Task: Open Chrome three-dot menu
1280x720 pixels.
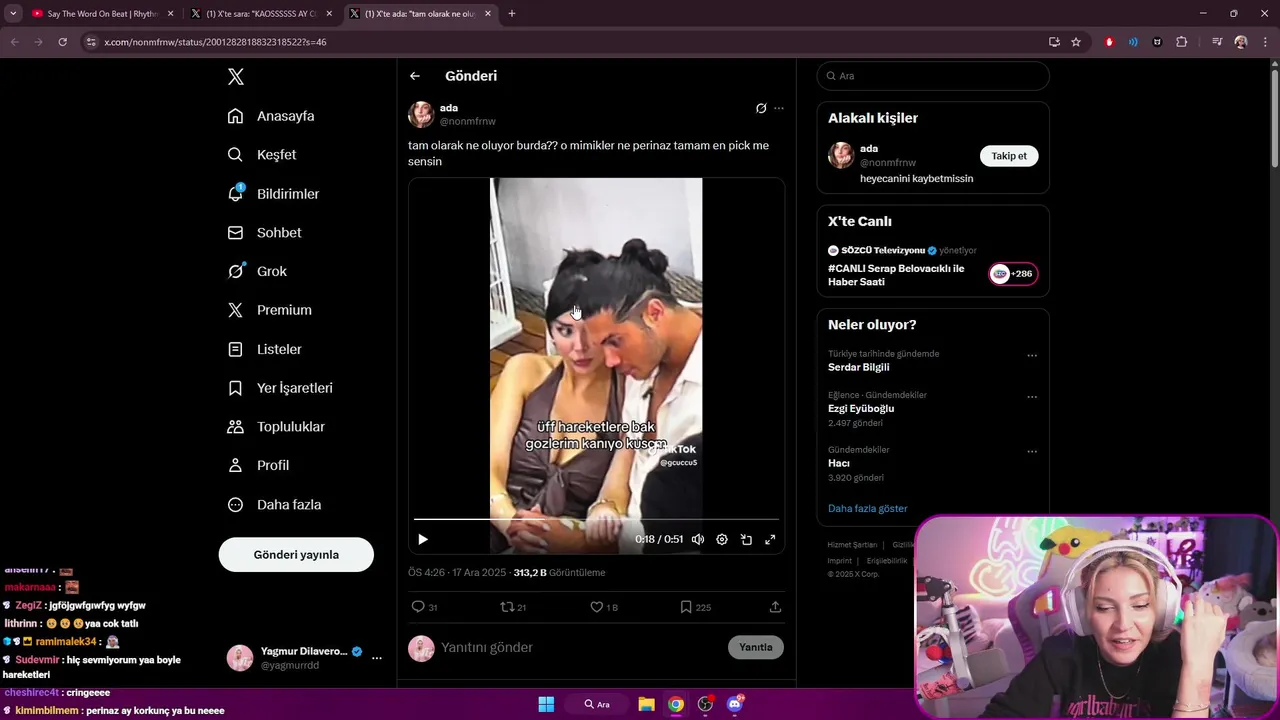Action: (1264, 42)
